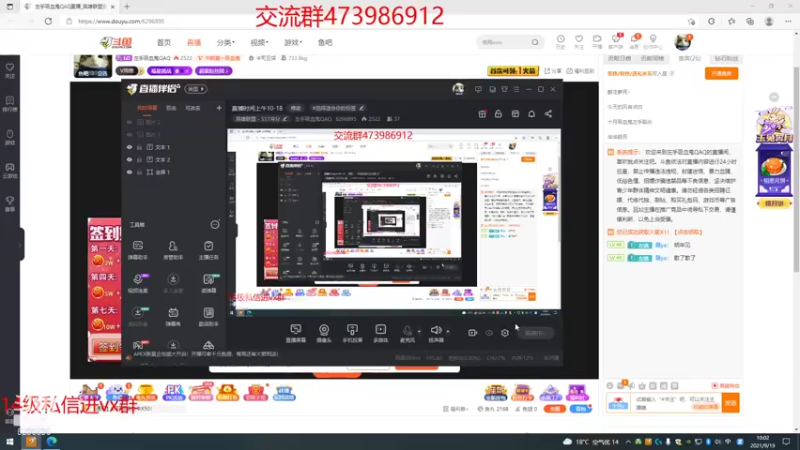Focus the chat message input field
The height and width of the screenshot is (450, 800).
pos(678,403)
